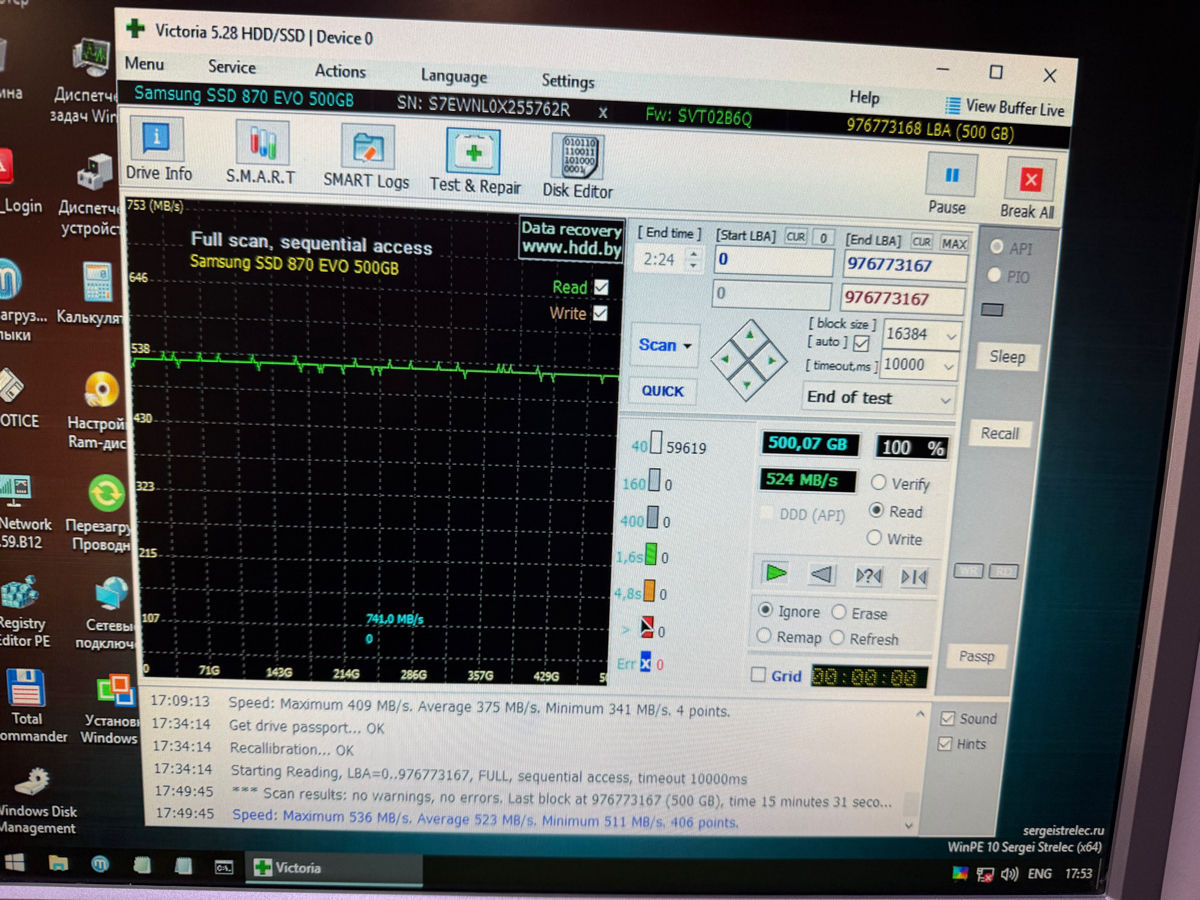Open SMART Logs view

366,156
